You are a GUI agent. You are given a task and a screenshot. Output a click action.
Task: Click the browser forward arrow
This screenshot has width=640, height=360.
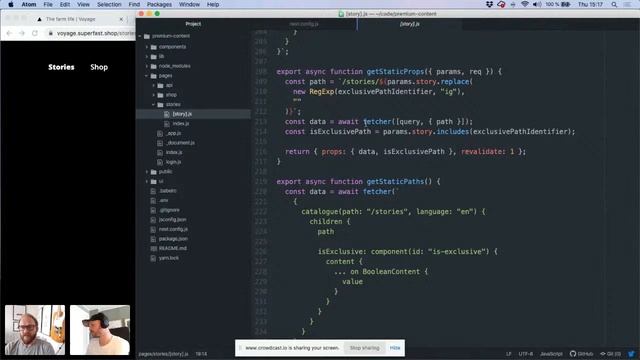pos(22,33)
